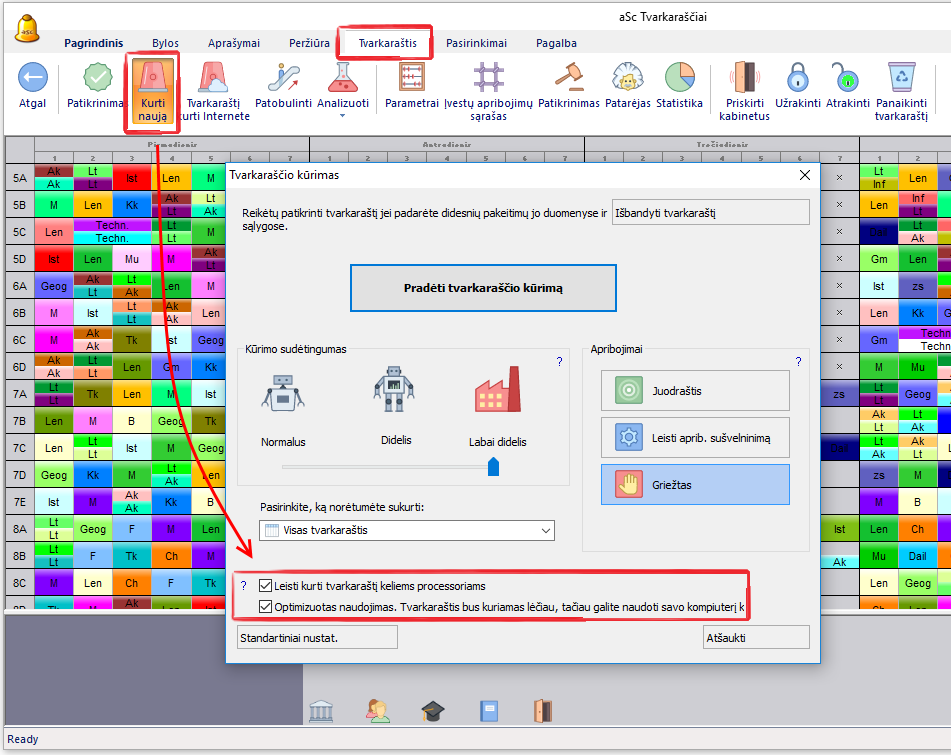Open the Statistika pie chart icon

679,78
